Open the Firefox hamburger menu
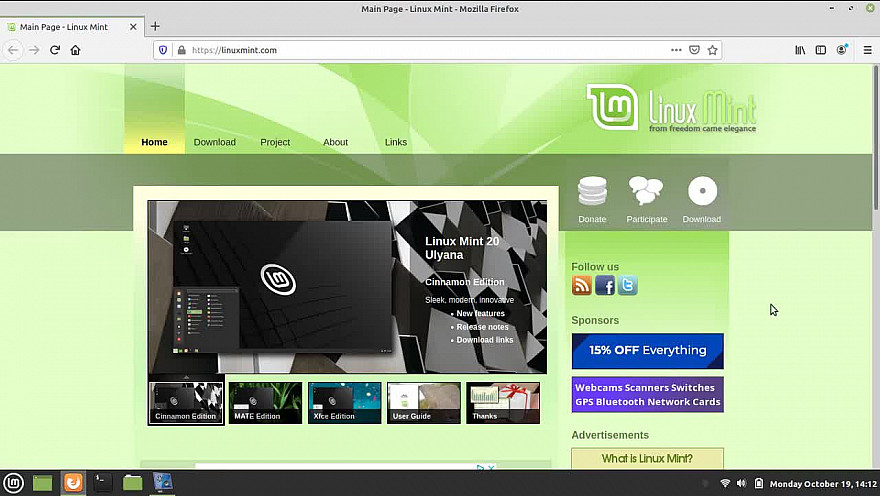This screenshot has height=496, width=880. 867,50
